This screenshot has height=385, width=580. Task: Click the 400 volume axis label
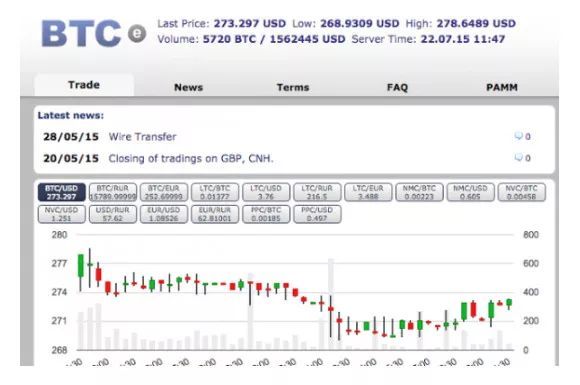(531, 292)
